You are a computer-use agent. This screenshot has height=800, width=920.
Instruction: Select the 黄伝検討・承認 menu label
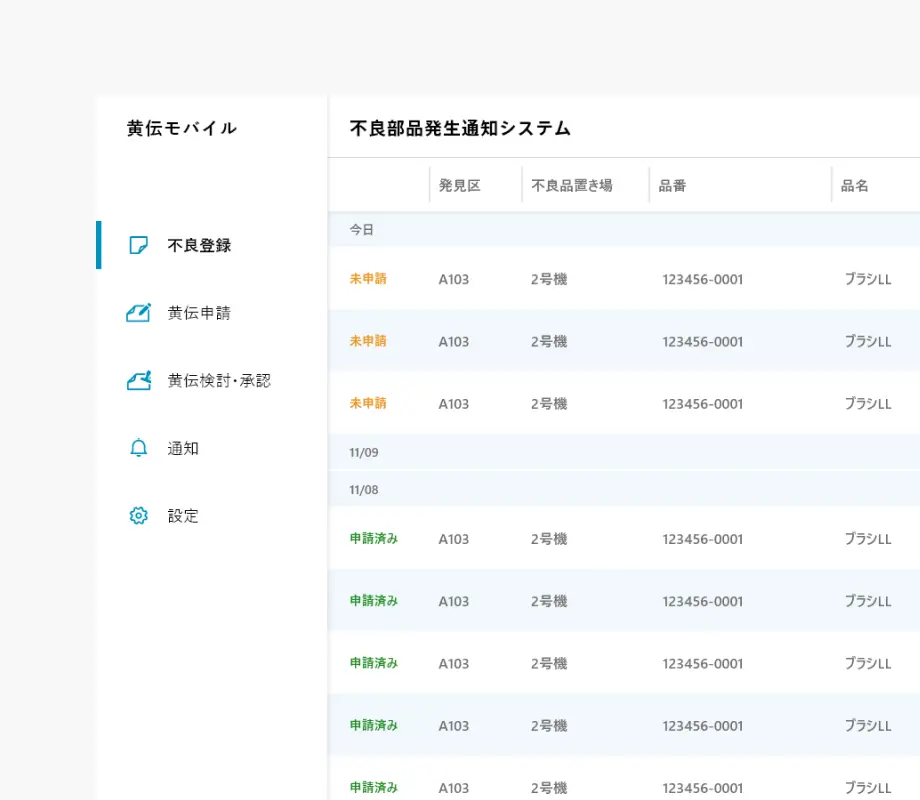coord(219,381)
